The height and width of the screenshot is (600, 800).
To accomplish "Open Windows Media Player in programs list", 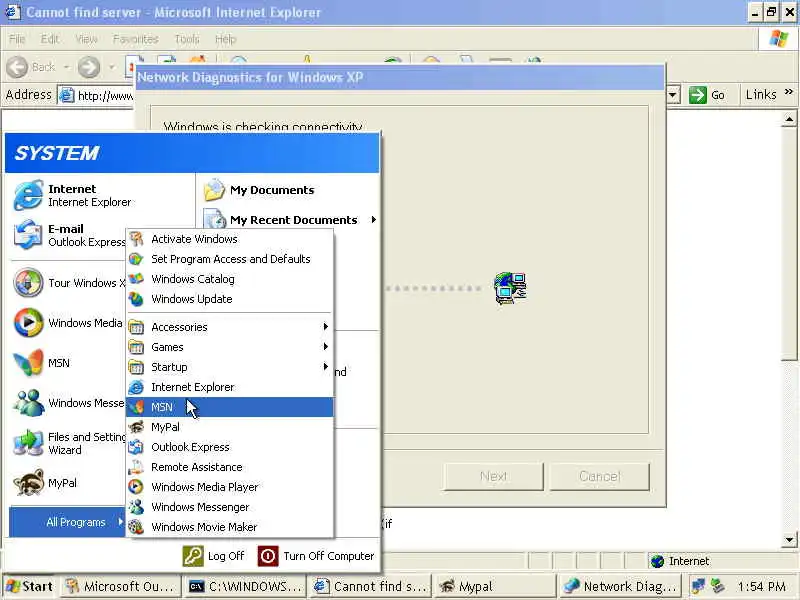I will 230,487.
